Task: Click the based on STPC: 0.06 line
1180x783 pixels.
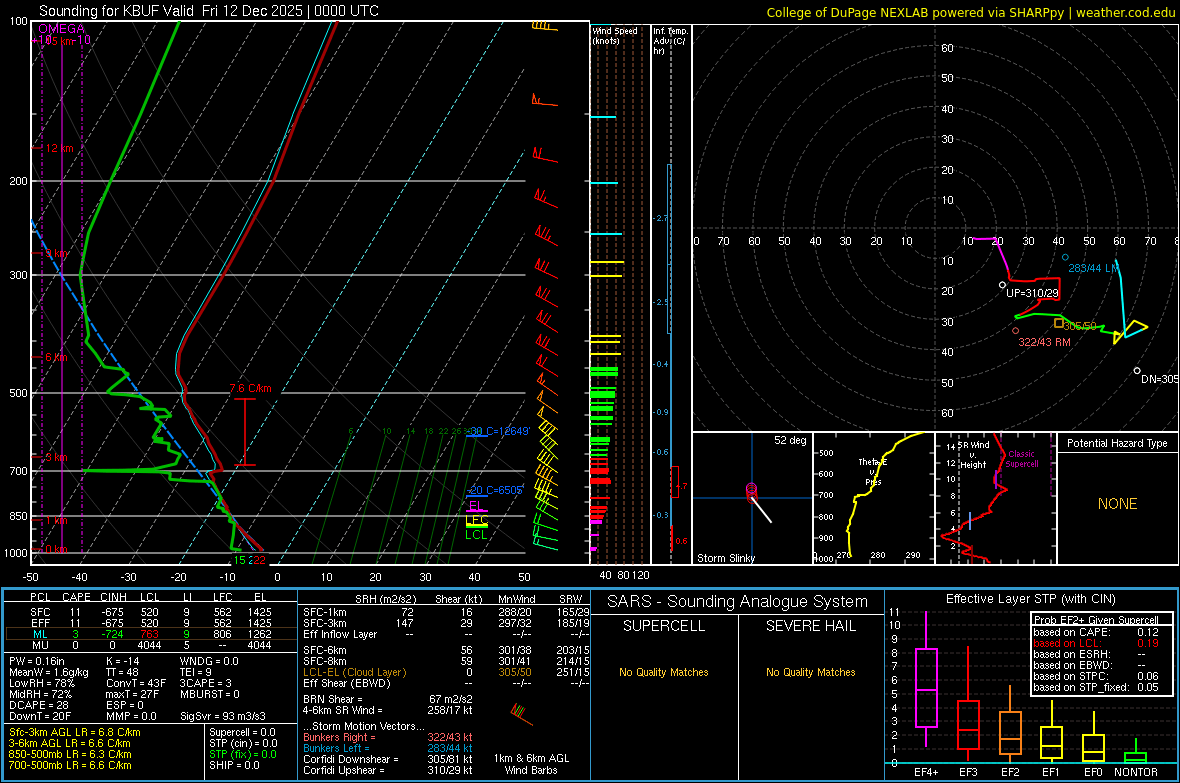Action: [1096, 676]
